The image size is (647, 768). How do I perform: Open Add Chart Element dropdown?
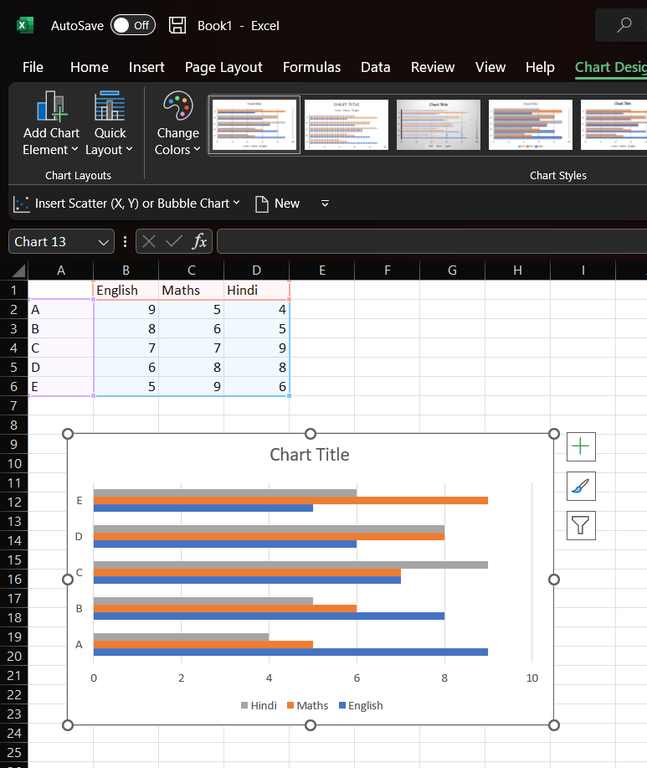[51, 123]
